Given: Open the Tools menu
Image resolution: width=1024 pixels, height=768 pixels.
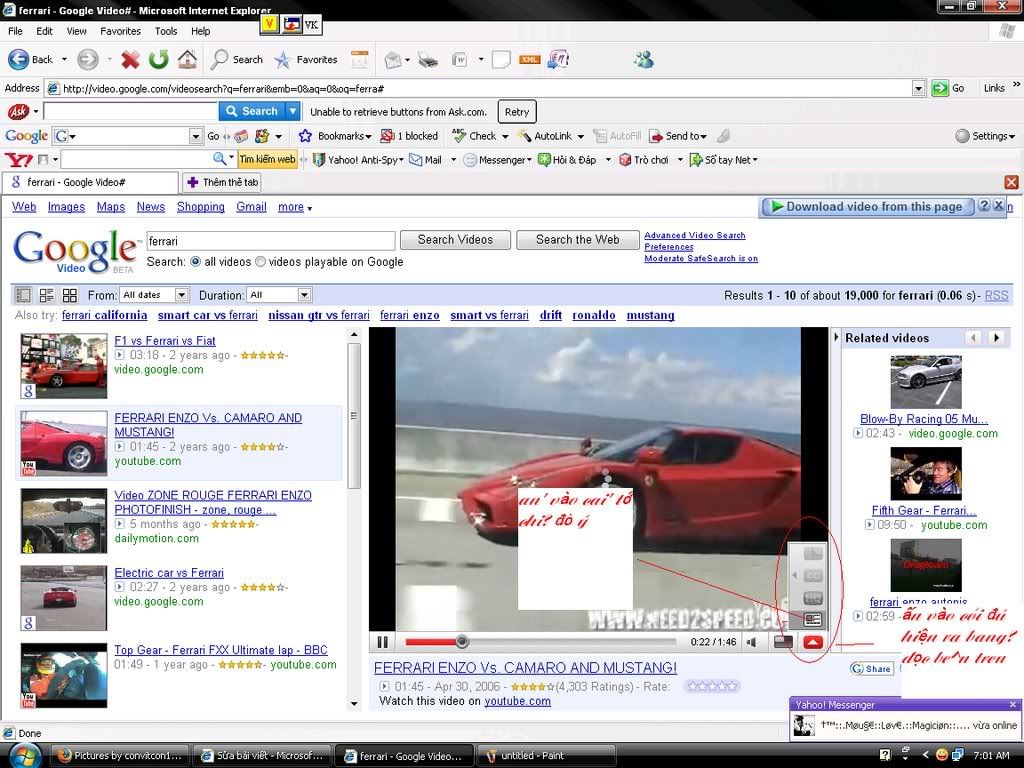Looking at the screenshot, I should coord(166,31).
